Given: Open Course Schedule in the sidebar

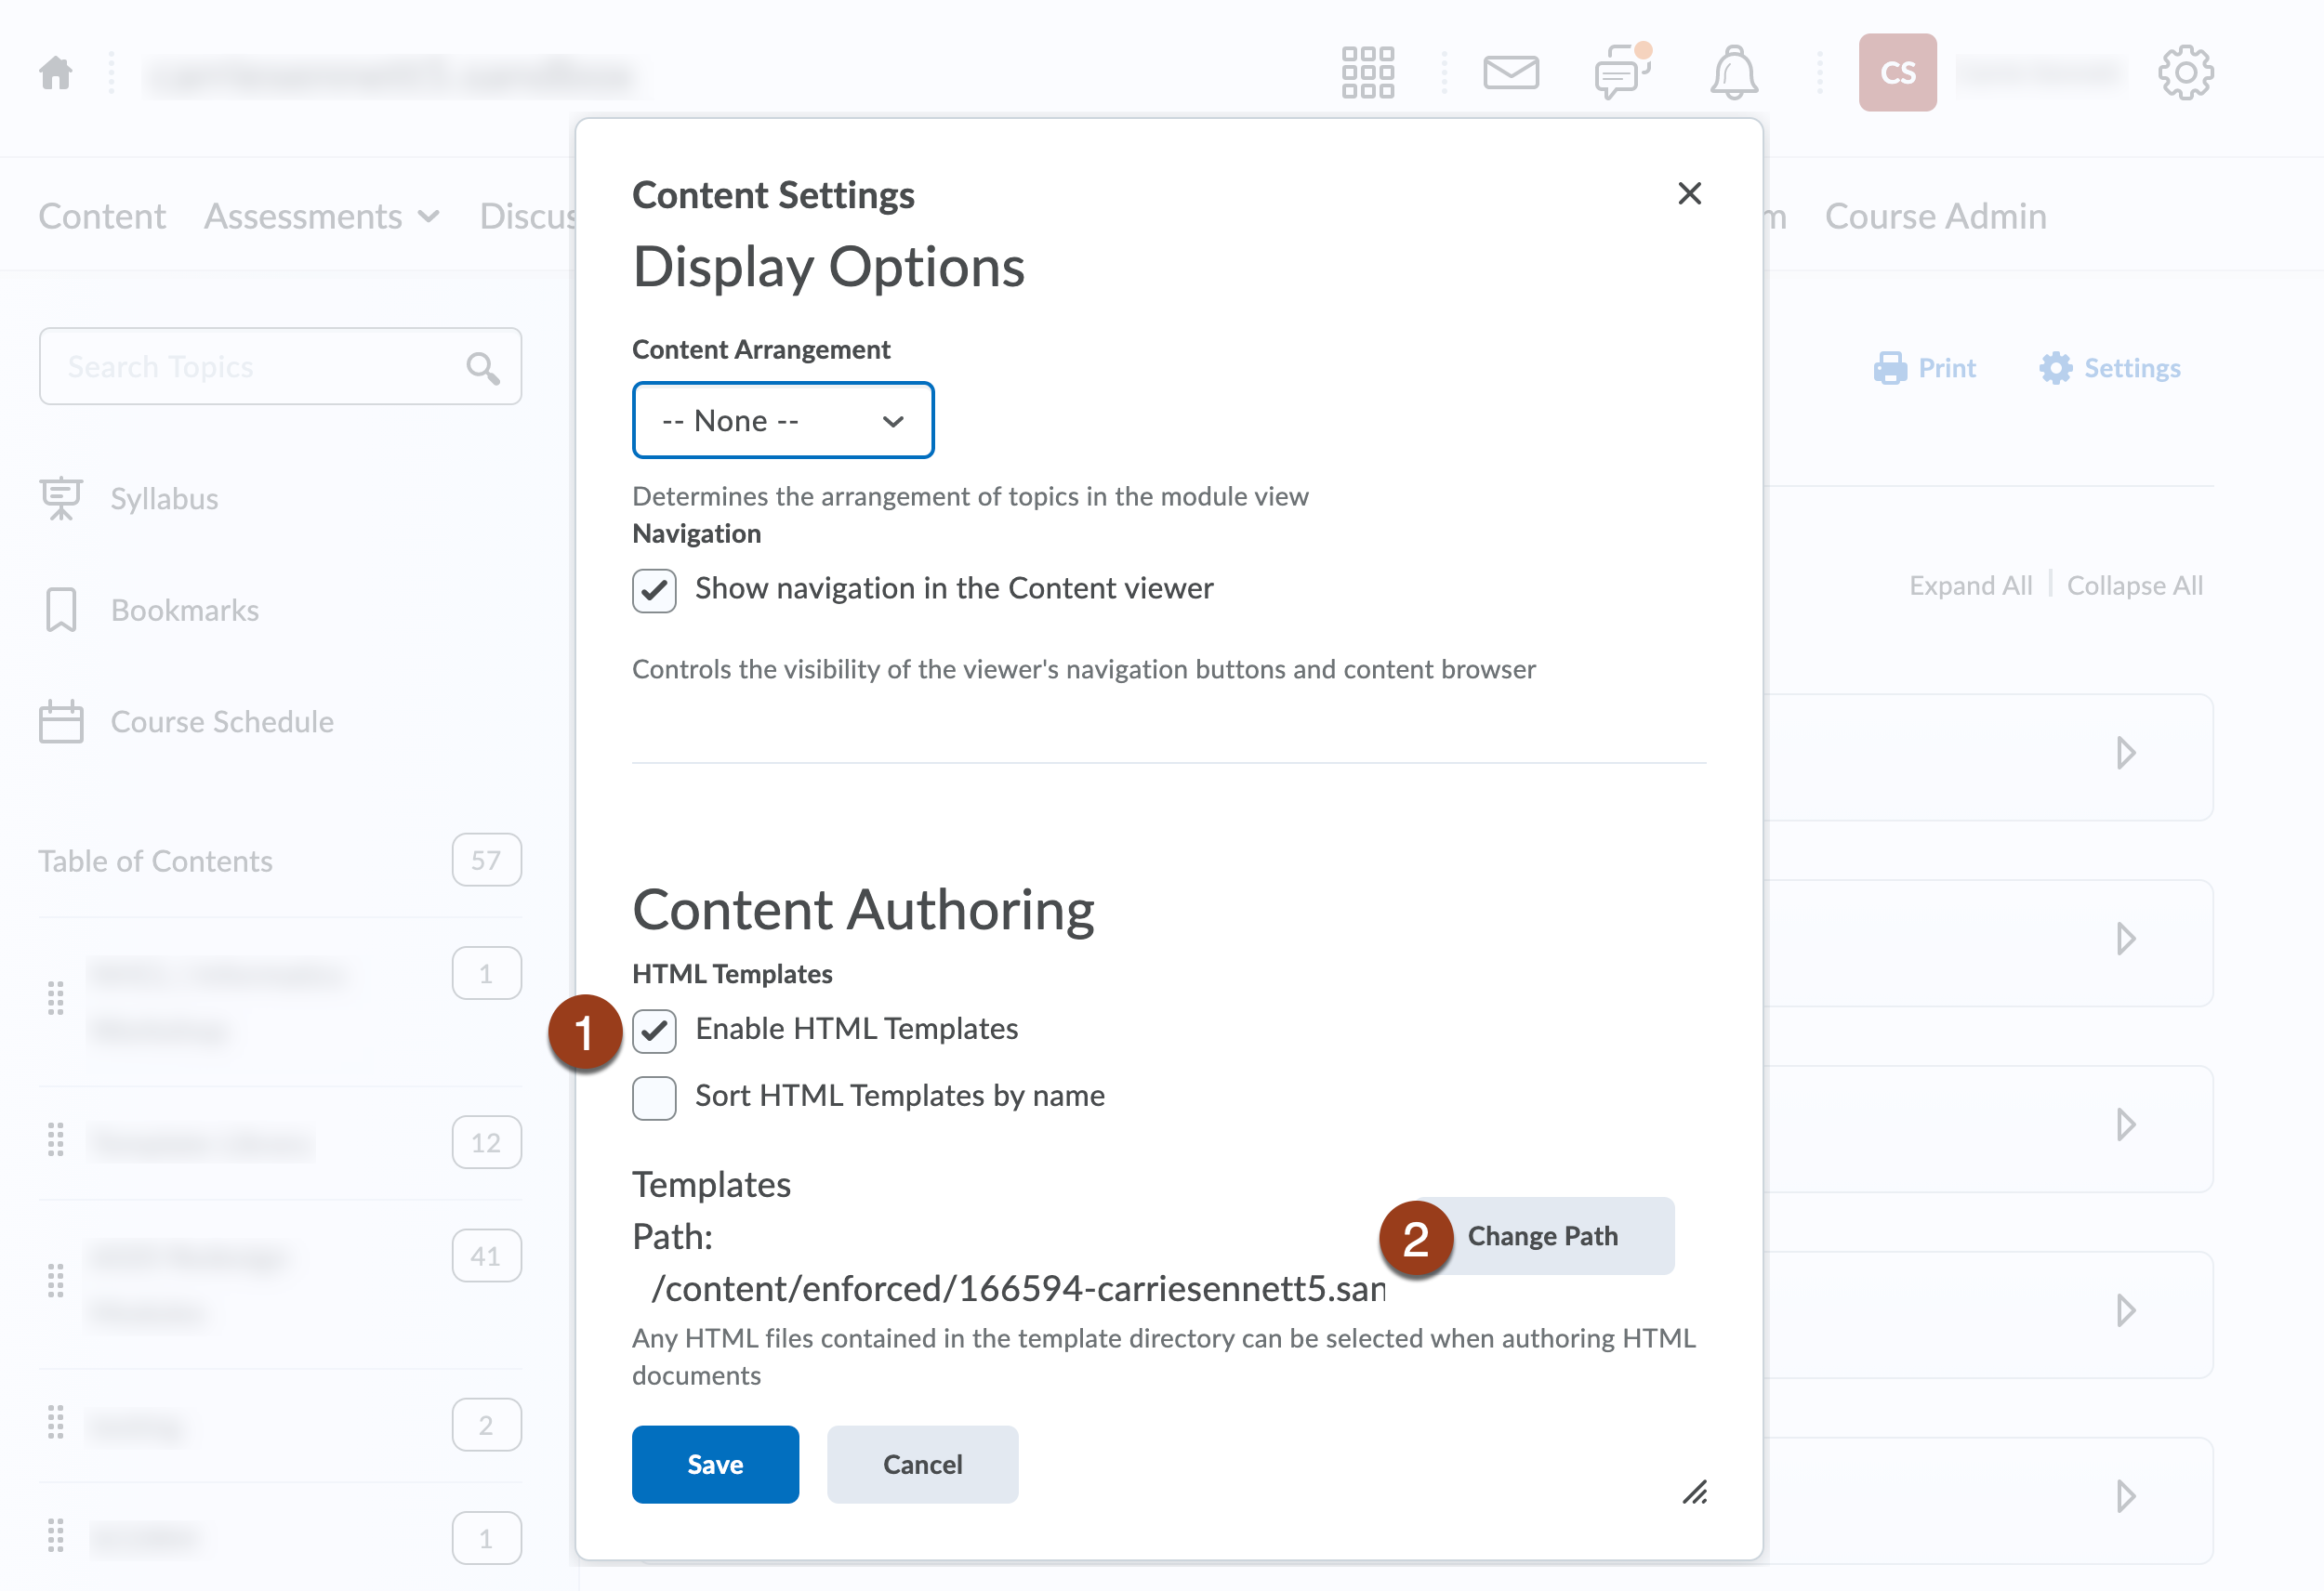Looking at the screenshot, I should pos(222,721).
